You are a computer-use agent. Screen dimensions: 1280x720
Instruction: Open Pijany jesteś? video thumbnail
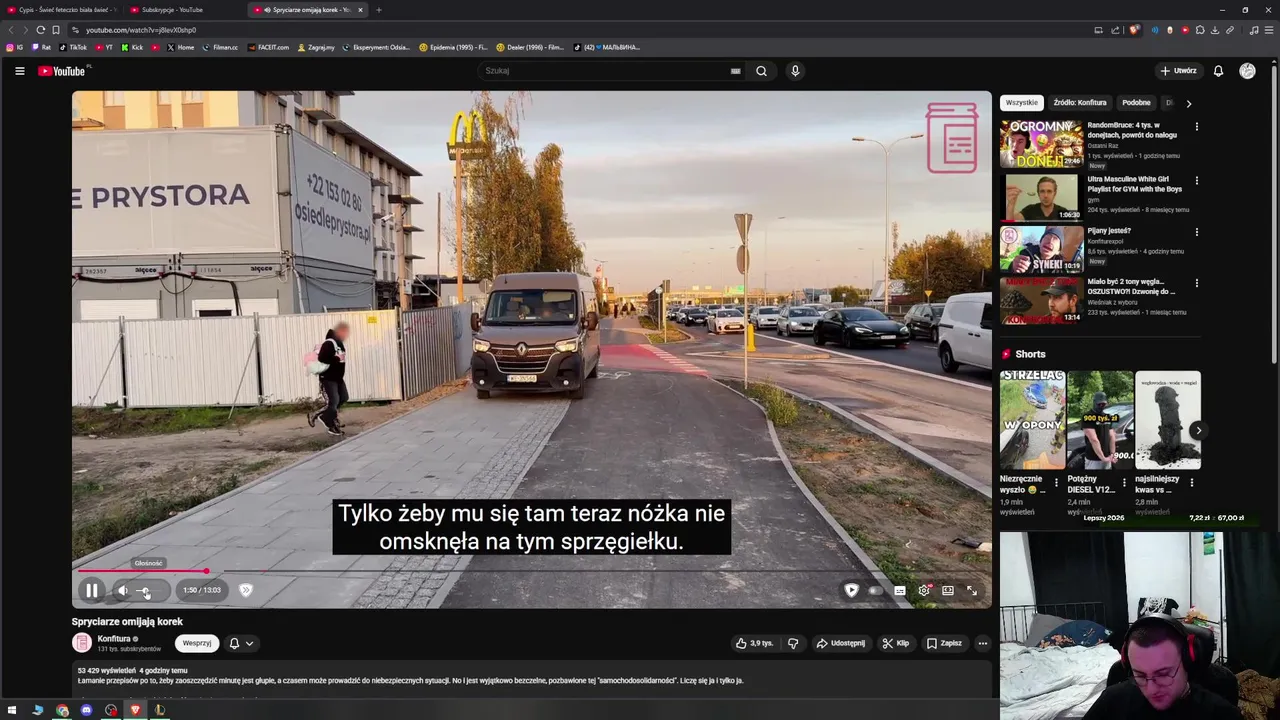pos(1041,249)
